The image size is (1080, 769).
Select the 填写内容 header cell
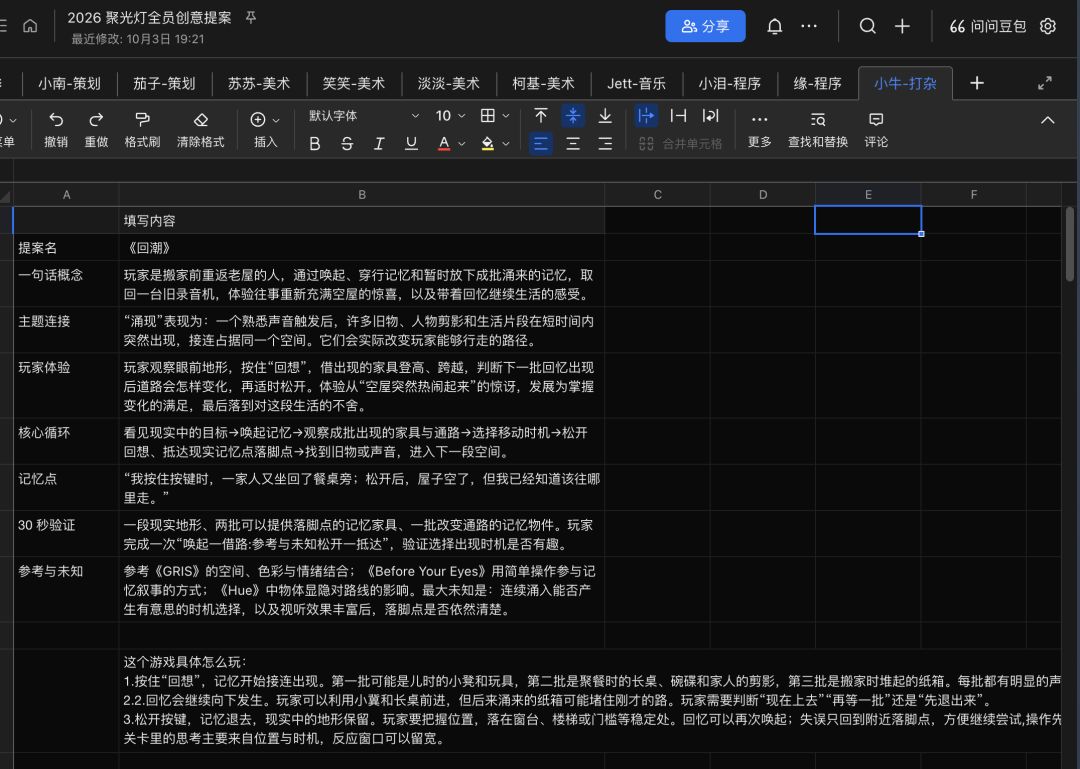[x=362, y=221]
